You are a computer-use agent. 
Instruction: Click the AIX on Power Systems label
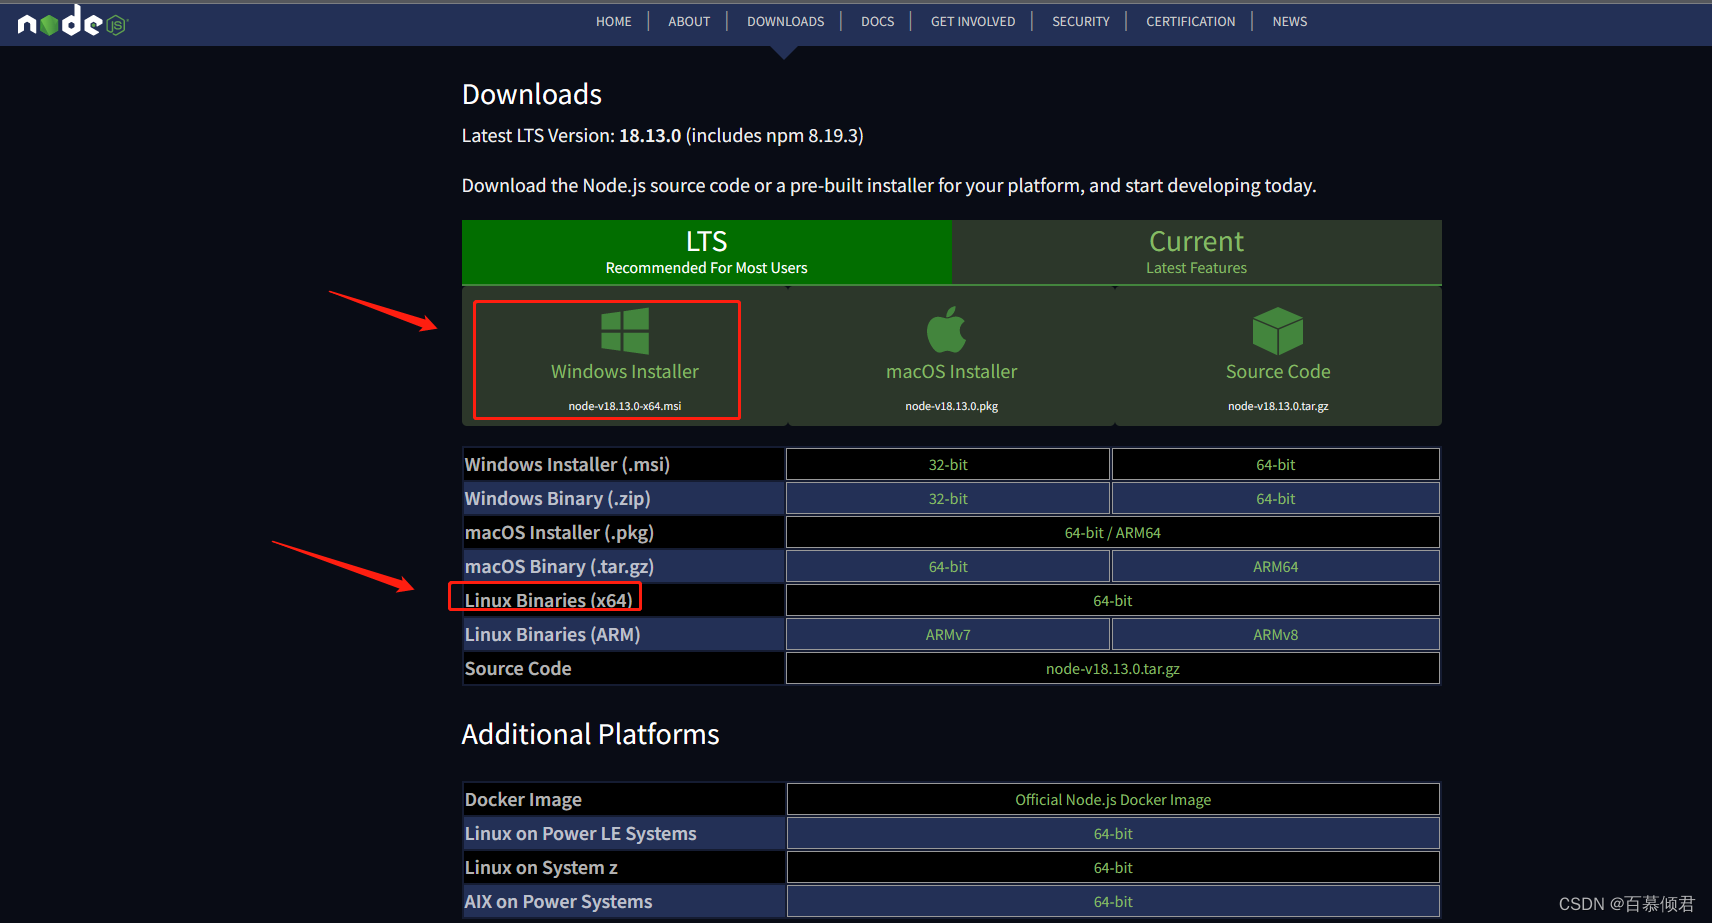pos(558,901)
